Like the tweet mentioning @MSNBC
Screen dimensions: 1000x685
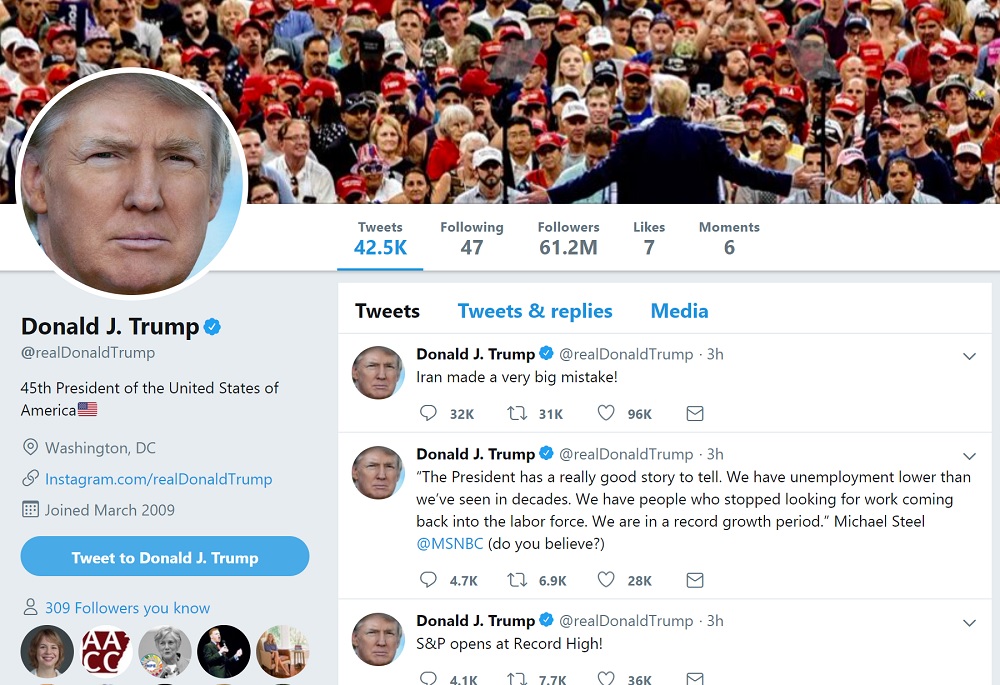606,580
